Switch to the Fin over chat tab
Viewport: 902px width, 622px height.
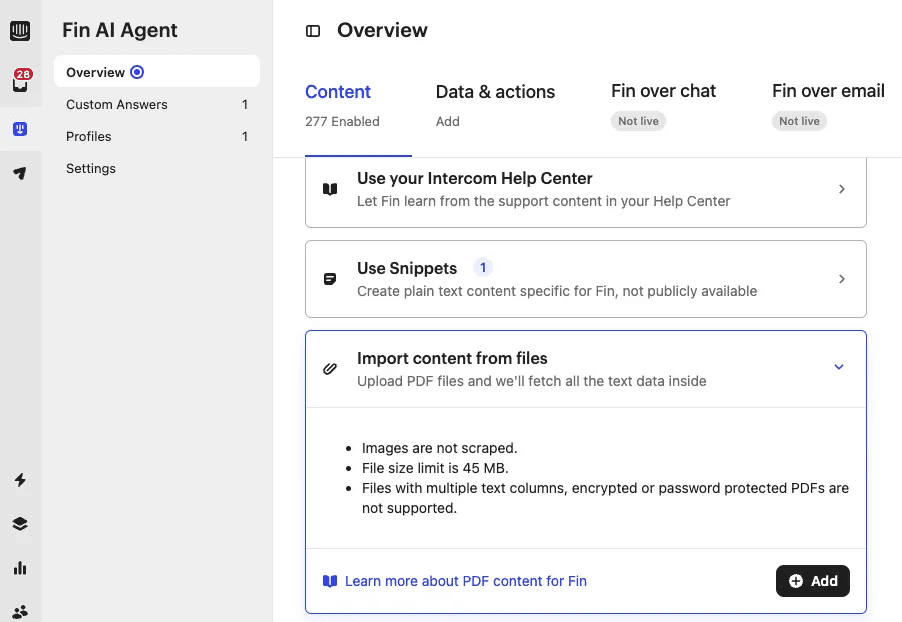pos(663,91)
